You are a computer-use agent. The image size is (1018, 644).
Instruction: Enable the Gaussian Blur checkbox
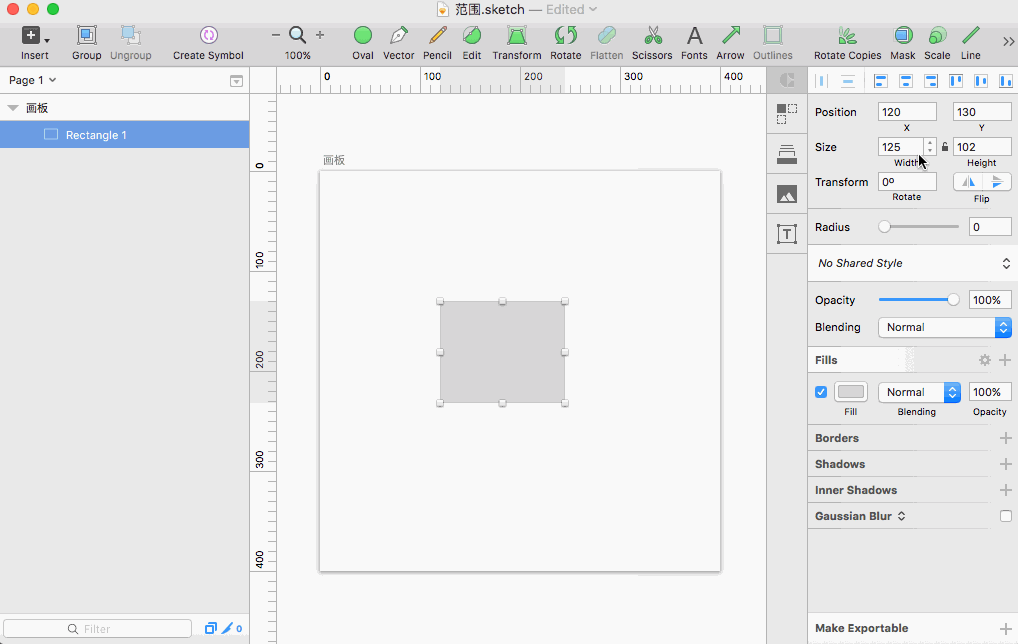(1006, 516)
